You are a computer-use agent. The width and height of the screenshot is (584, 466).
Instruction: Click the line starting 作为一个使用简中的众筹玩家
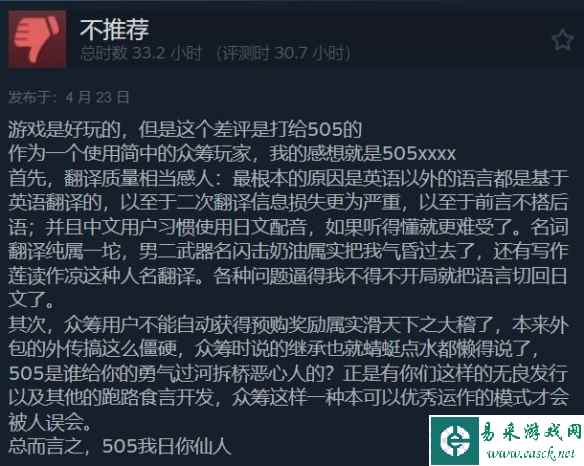click(x=232, y=154)
